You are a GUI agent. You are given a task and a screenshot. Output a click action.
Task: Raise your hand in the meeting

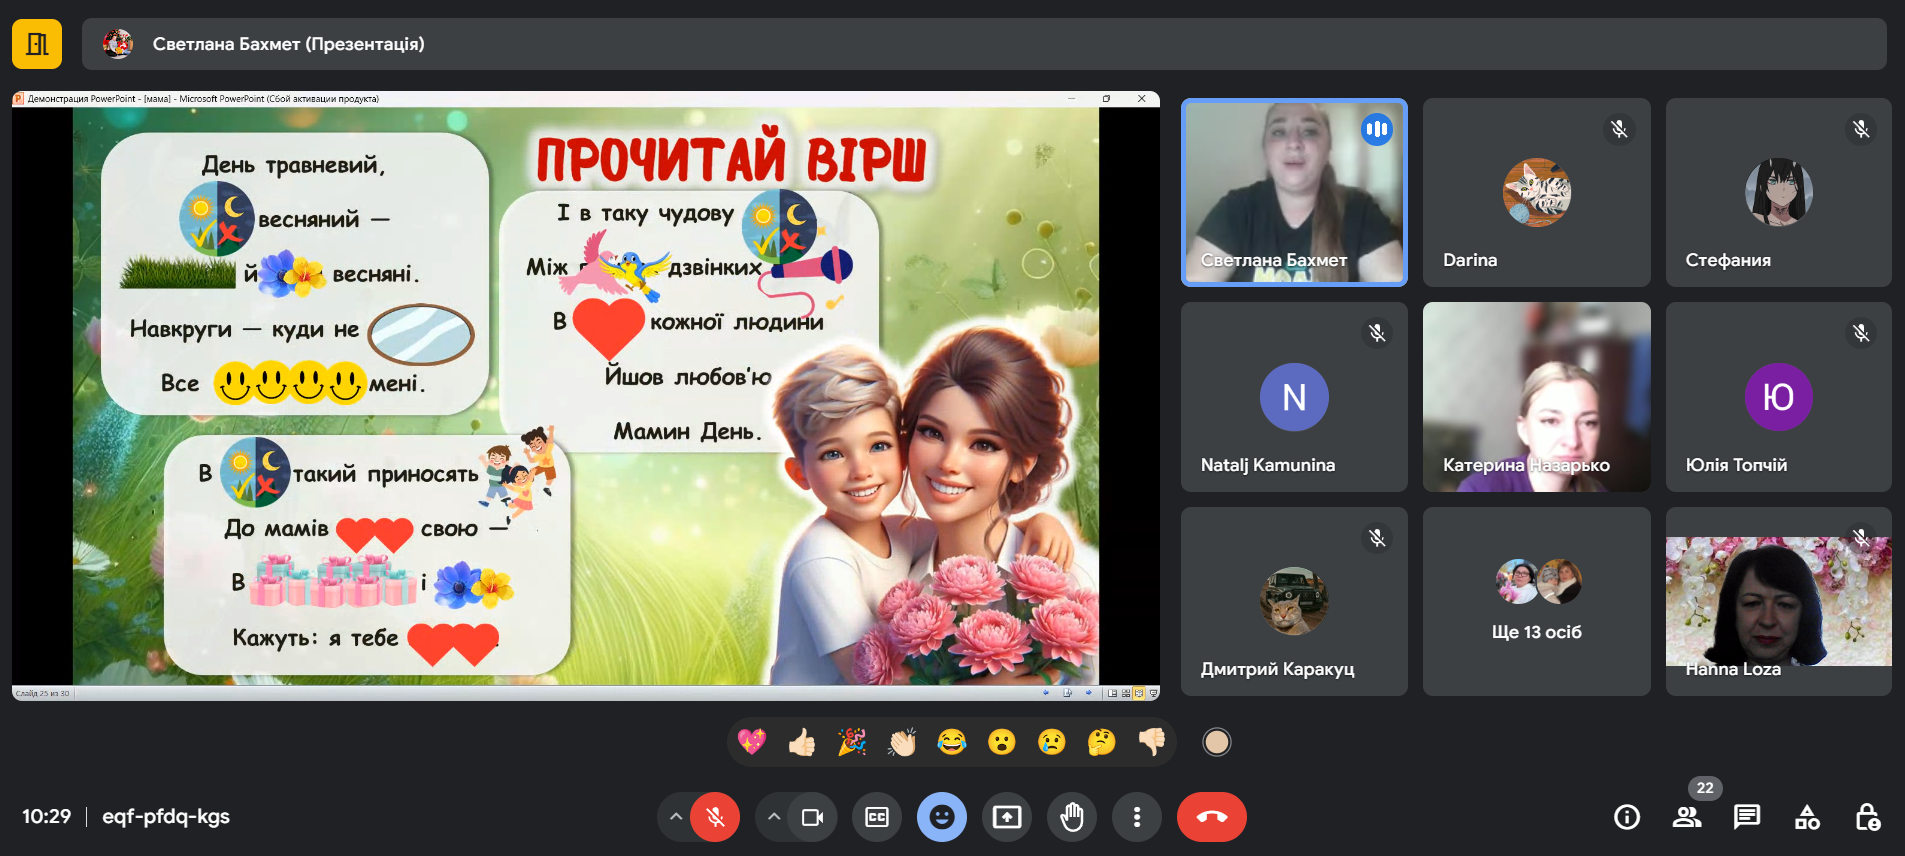coord(1072,817)
